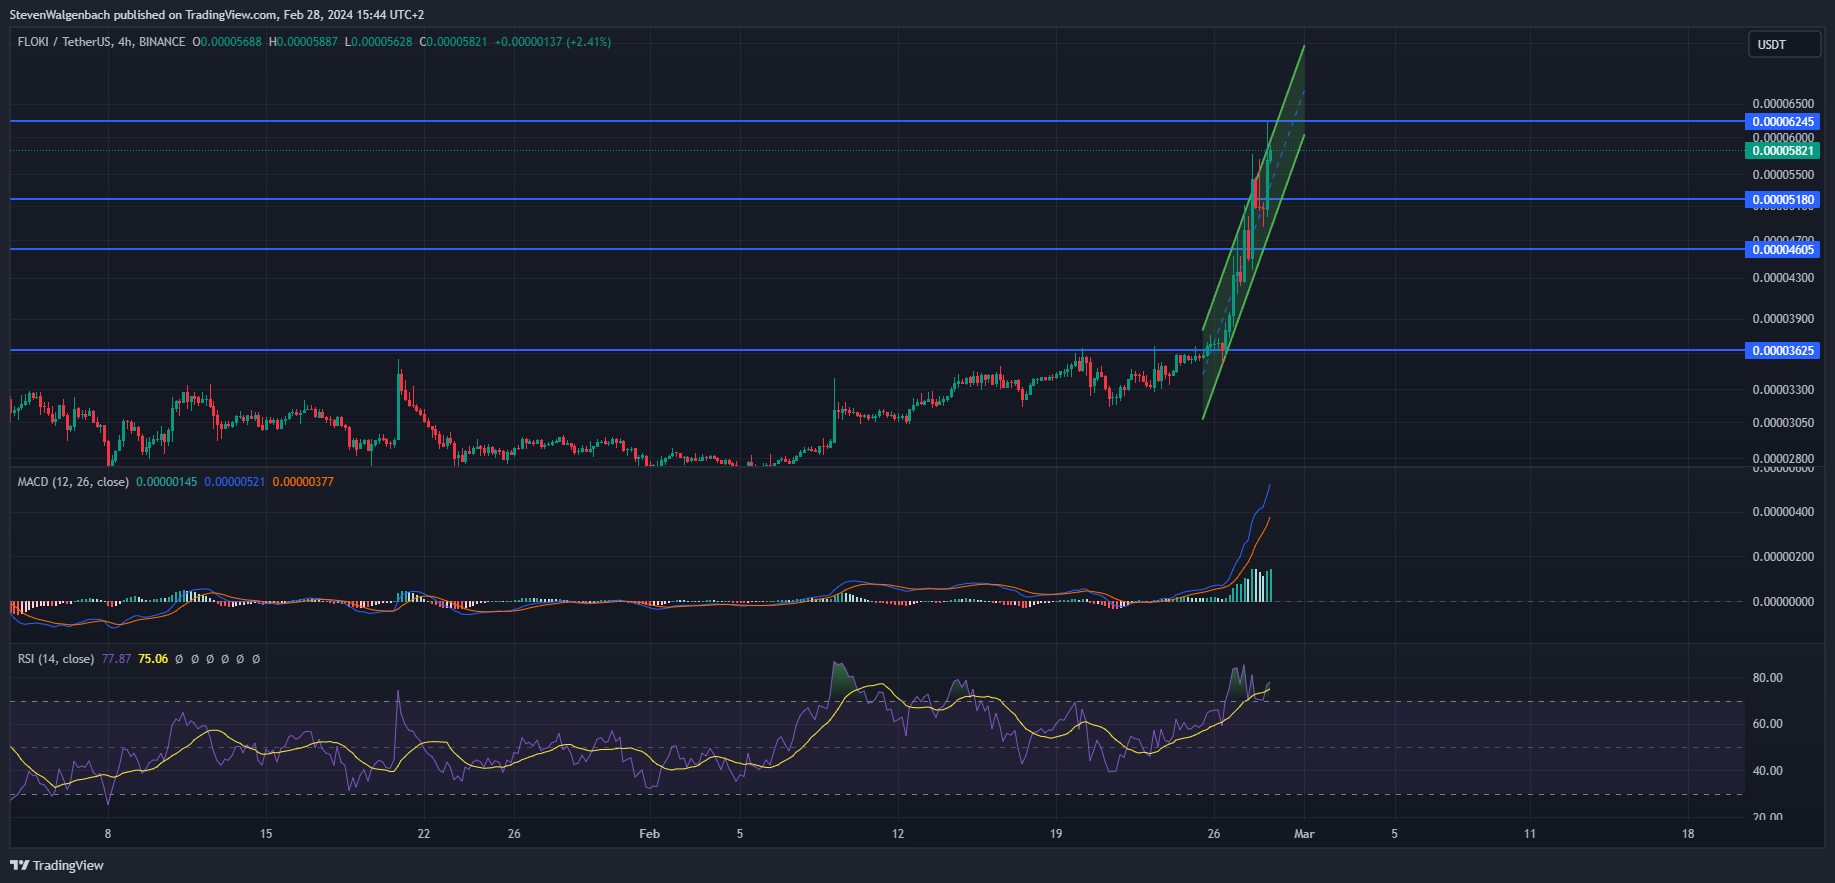1835x883 pixels.
Task: Click the '19' date axis label
Action: pos(1056,834)
